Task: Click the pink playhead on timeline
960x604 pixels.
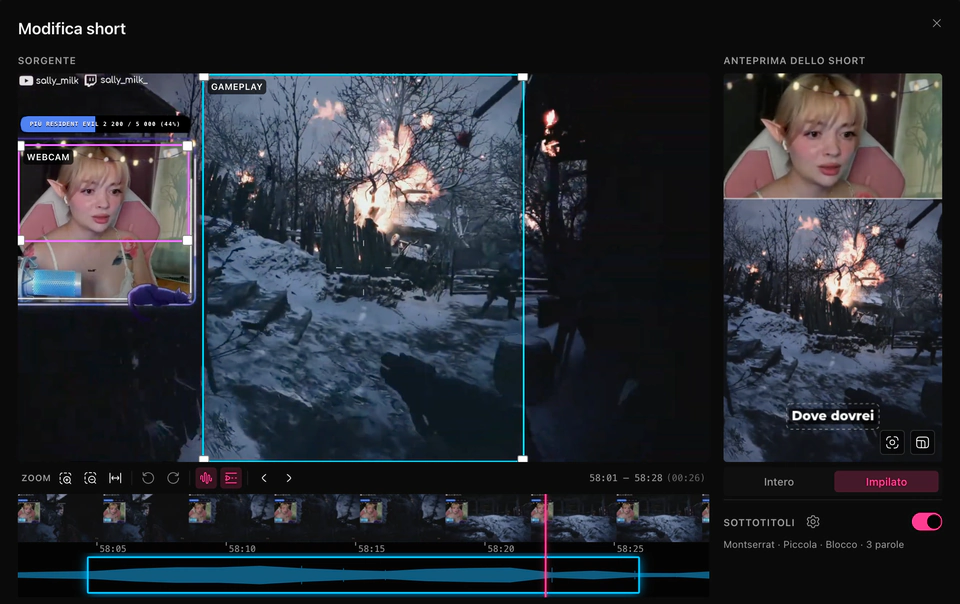Action: tap(546, 545)
